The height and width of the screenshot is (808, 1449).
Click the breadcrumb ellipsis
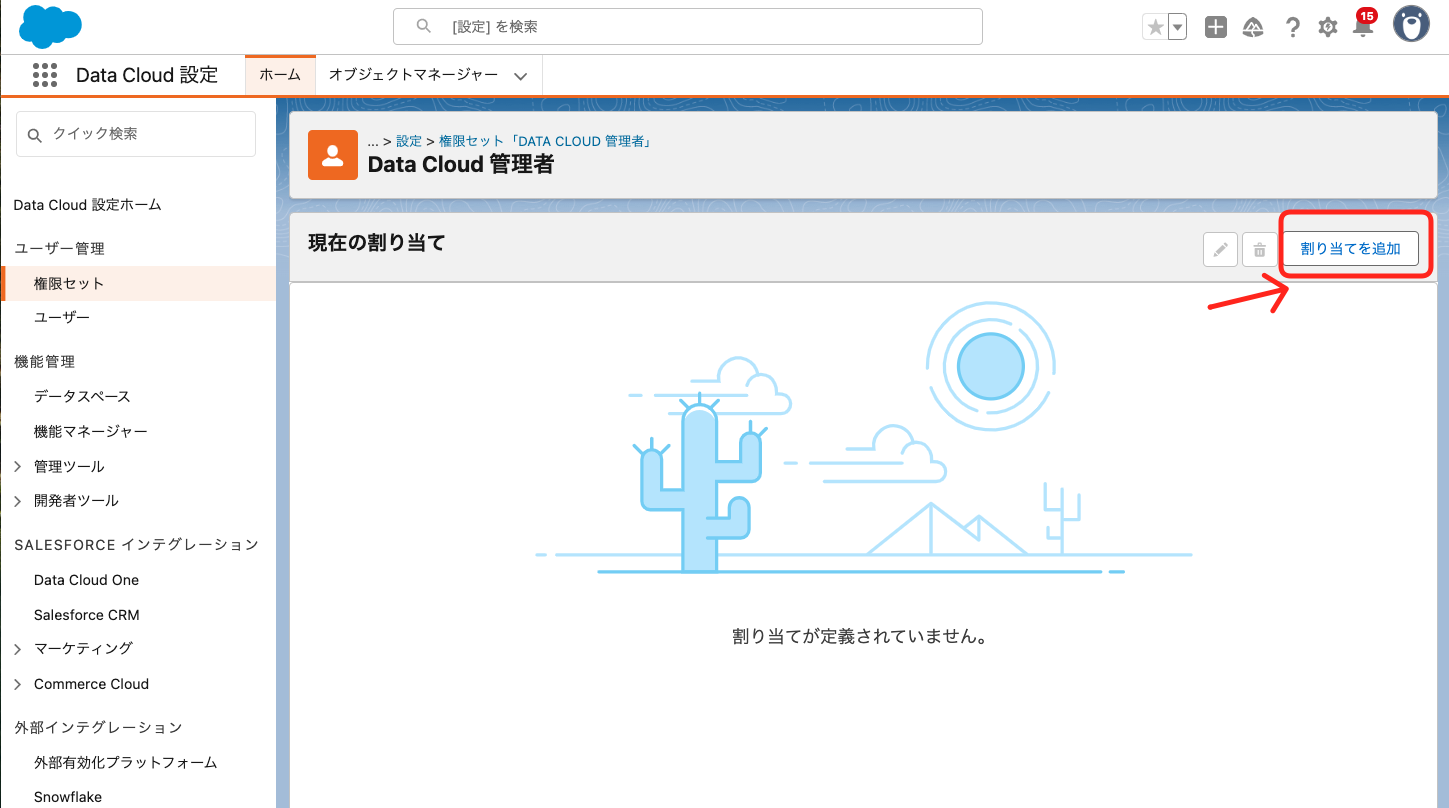[x=373, y=142]
